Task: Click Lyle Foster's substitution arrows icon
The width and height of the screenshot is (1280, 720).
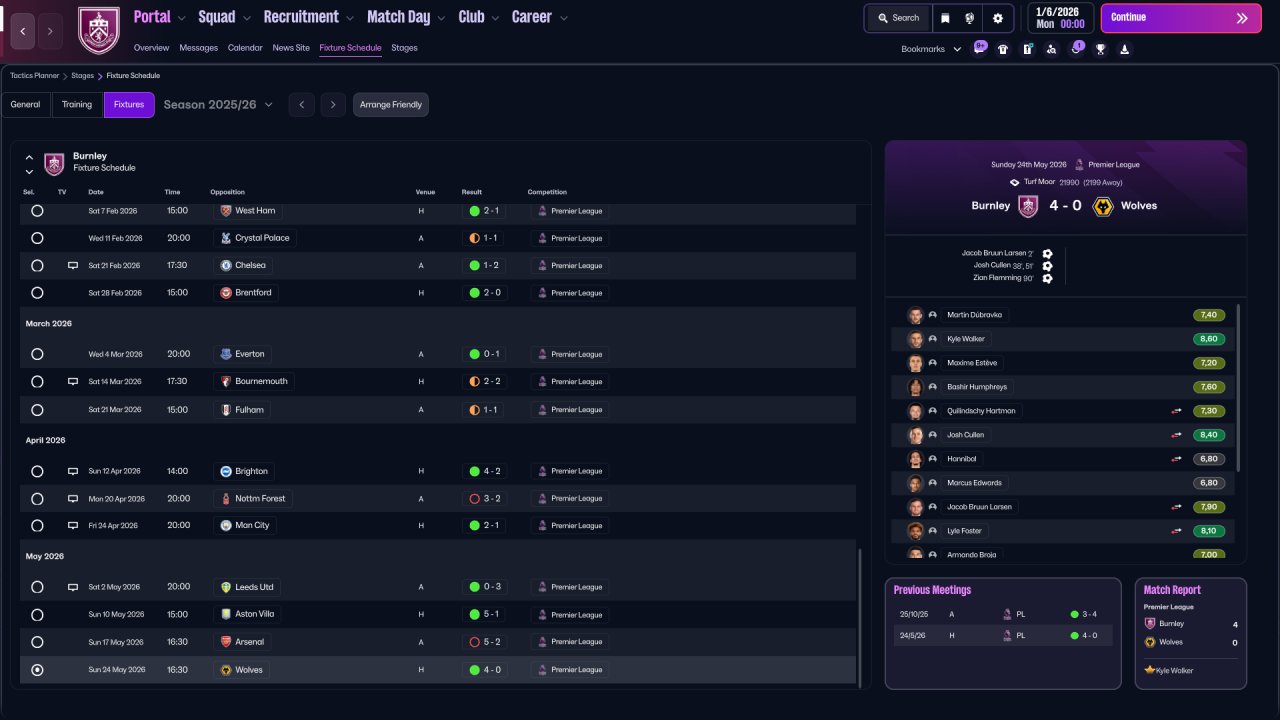Action: (x=1177, y=531)
